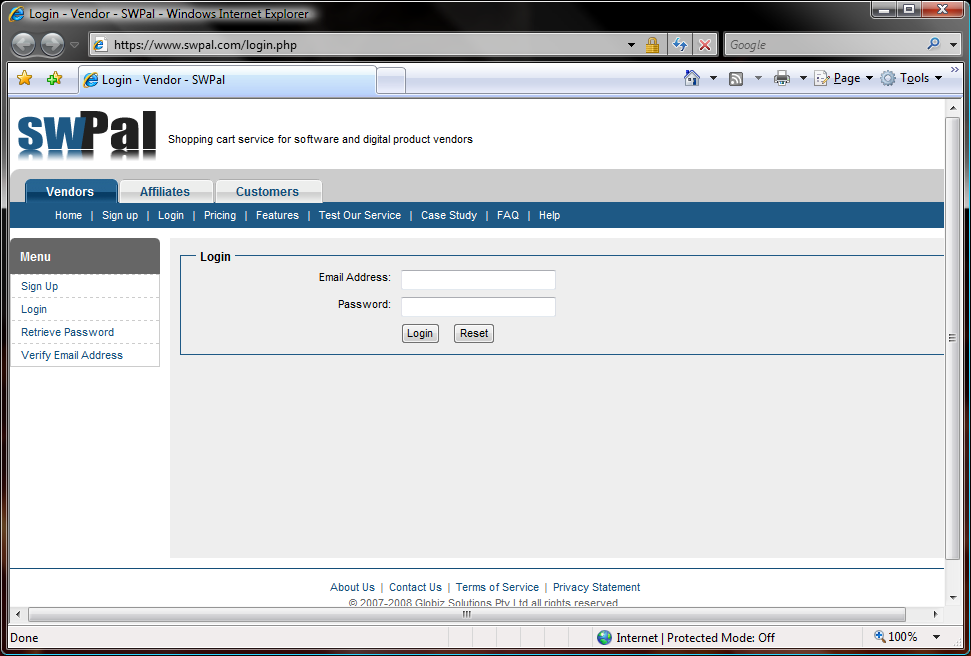
Task: Open the Contact Us footer link
Action: coord(416,587)
